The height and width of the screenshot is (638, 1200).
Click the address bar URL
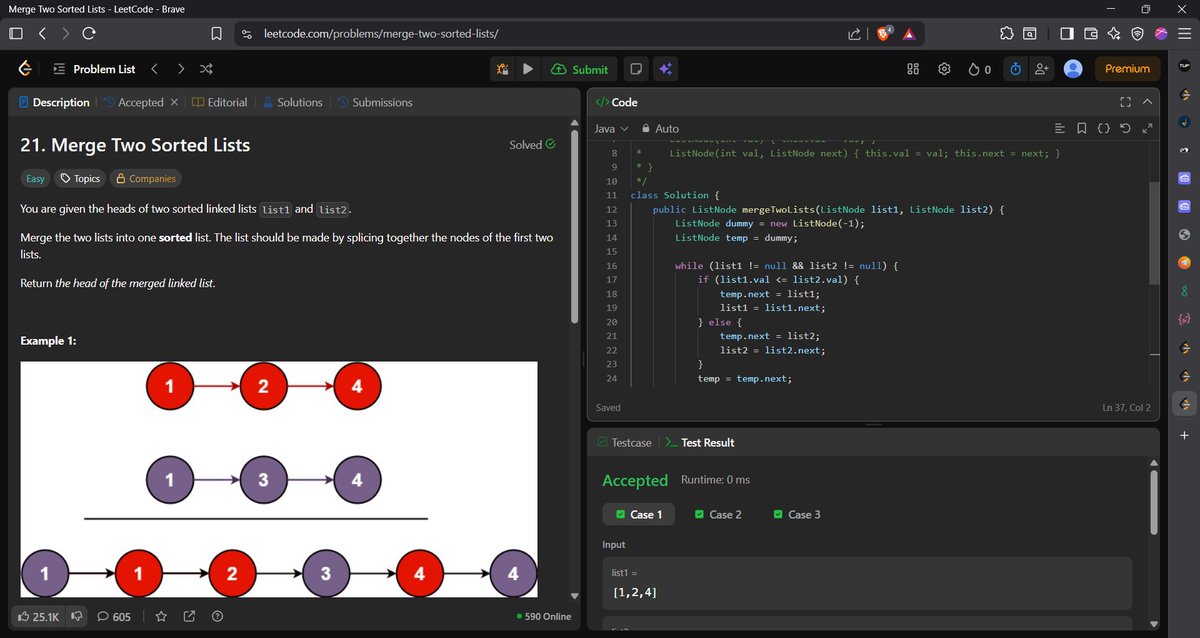[x=381, y=33]
